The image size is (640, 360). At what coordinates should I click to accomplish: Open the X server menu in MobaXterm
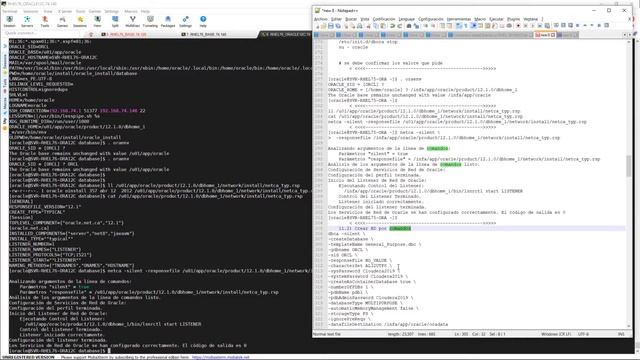tap(64, 11)
